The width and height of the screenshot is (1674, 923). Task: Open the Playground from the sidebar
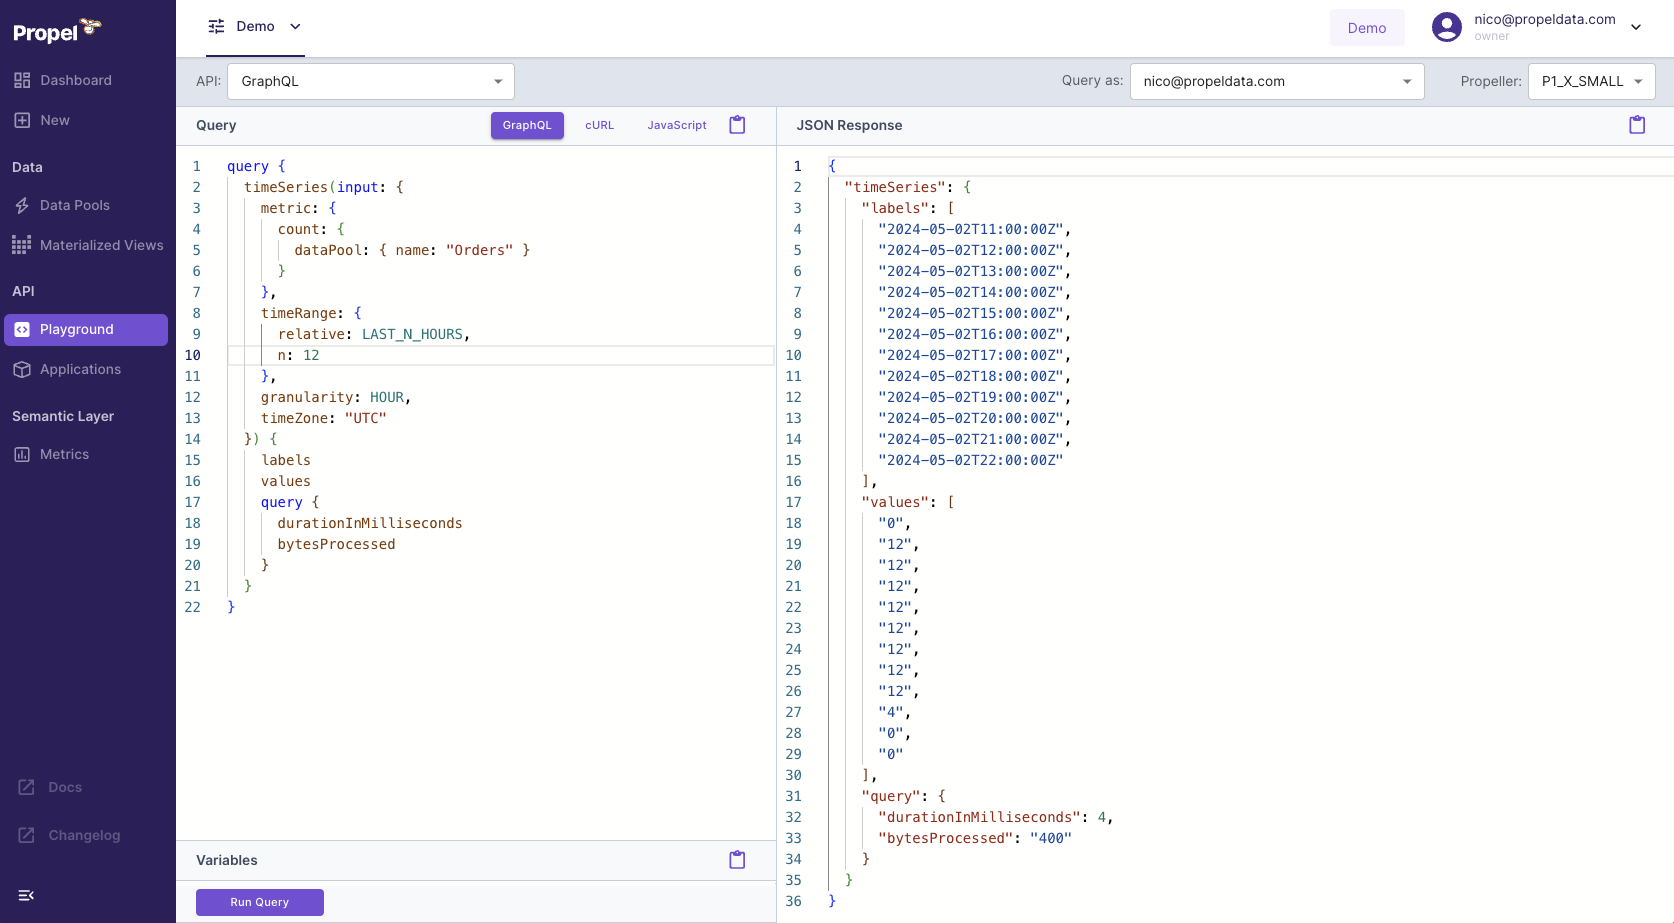click(75, 329)
